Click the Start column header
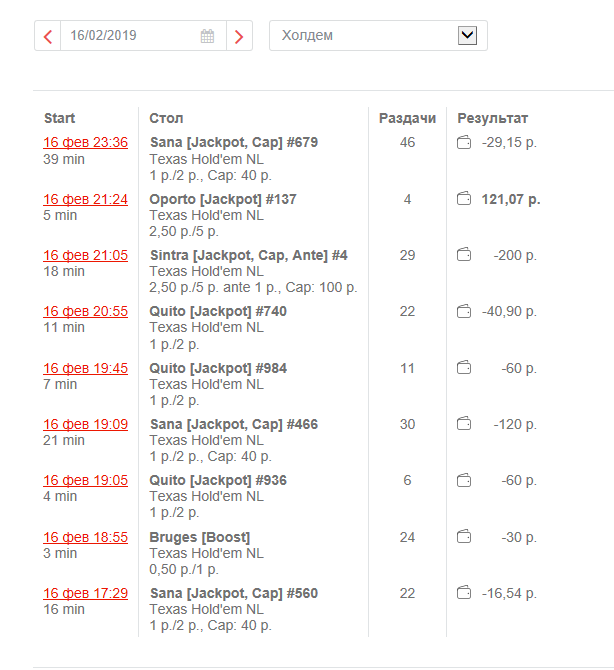614x670 pixels. 59,118
